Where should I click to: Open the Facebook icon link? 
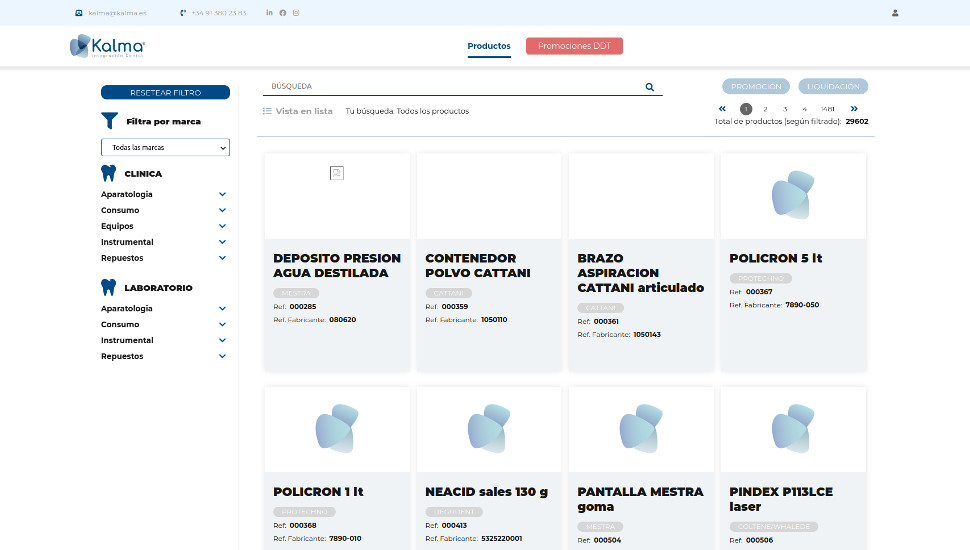tap(283, 13)
